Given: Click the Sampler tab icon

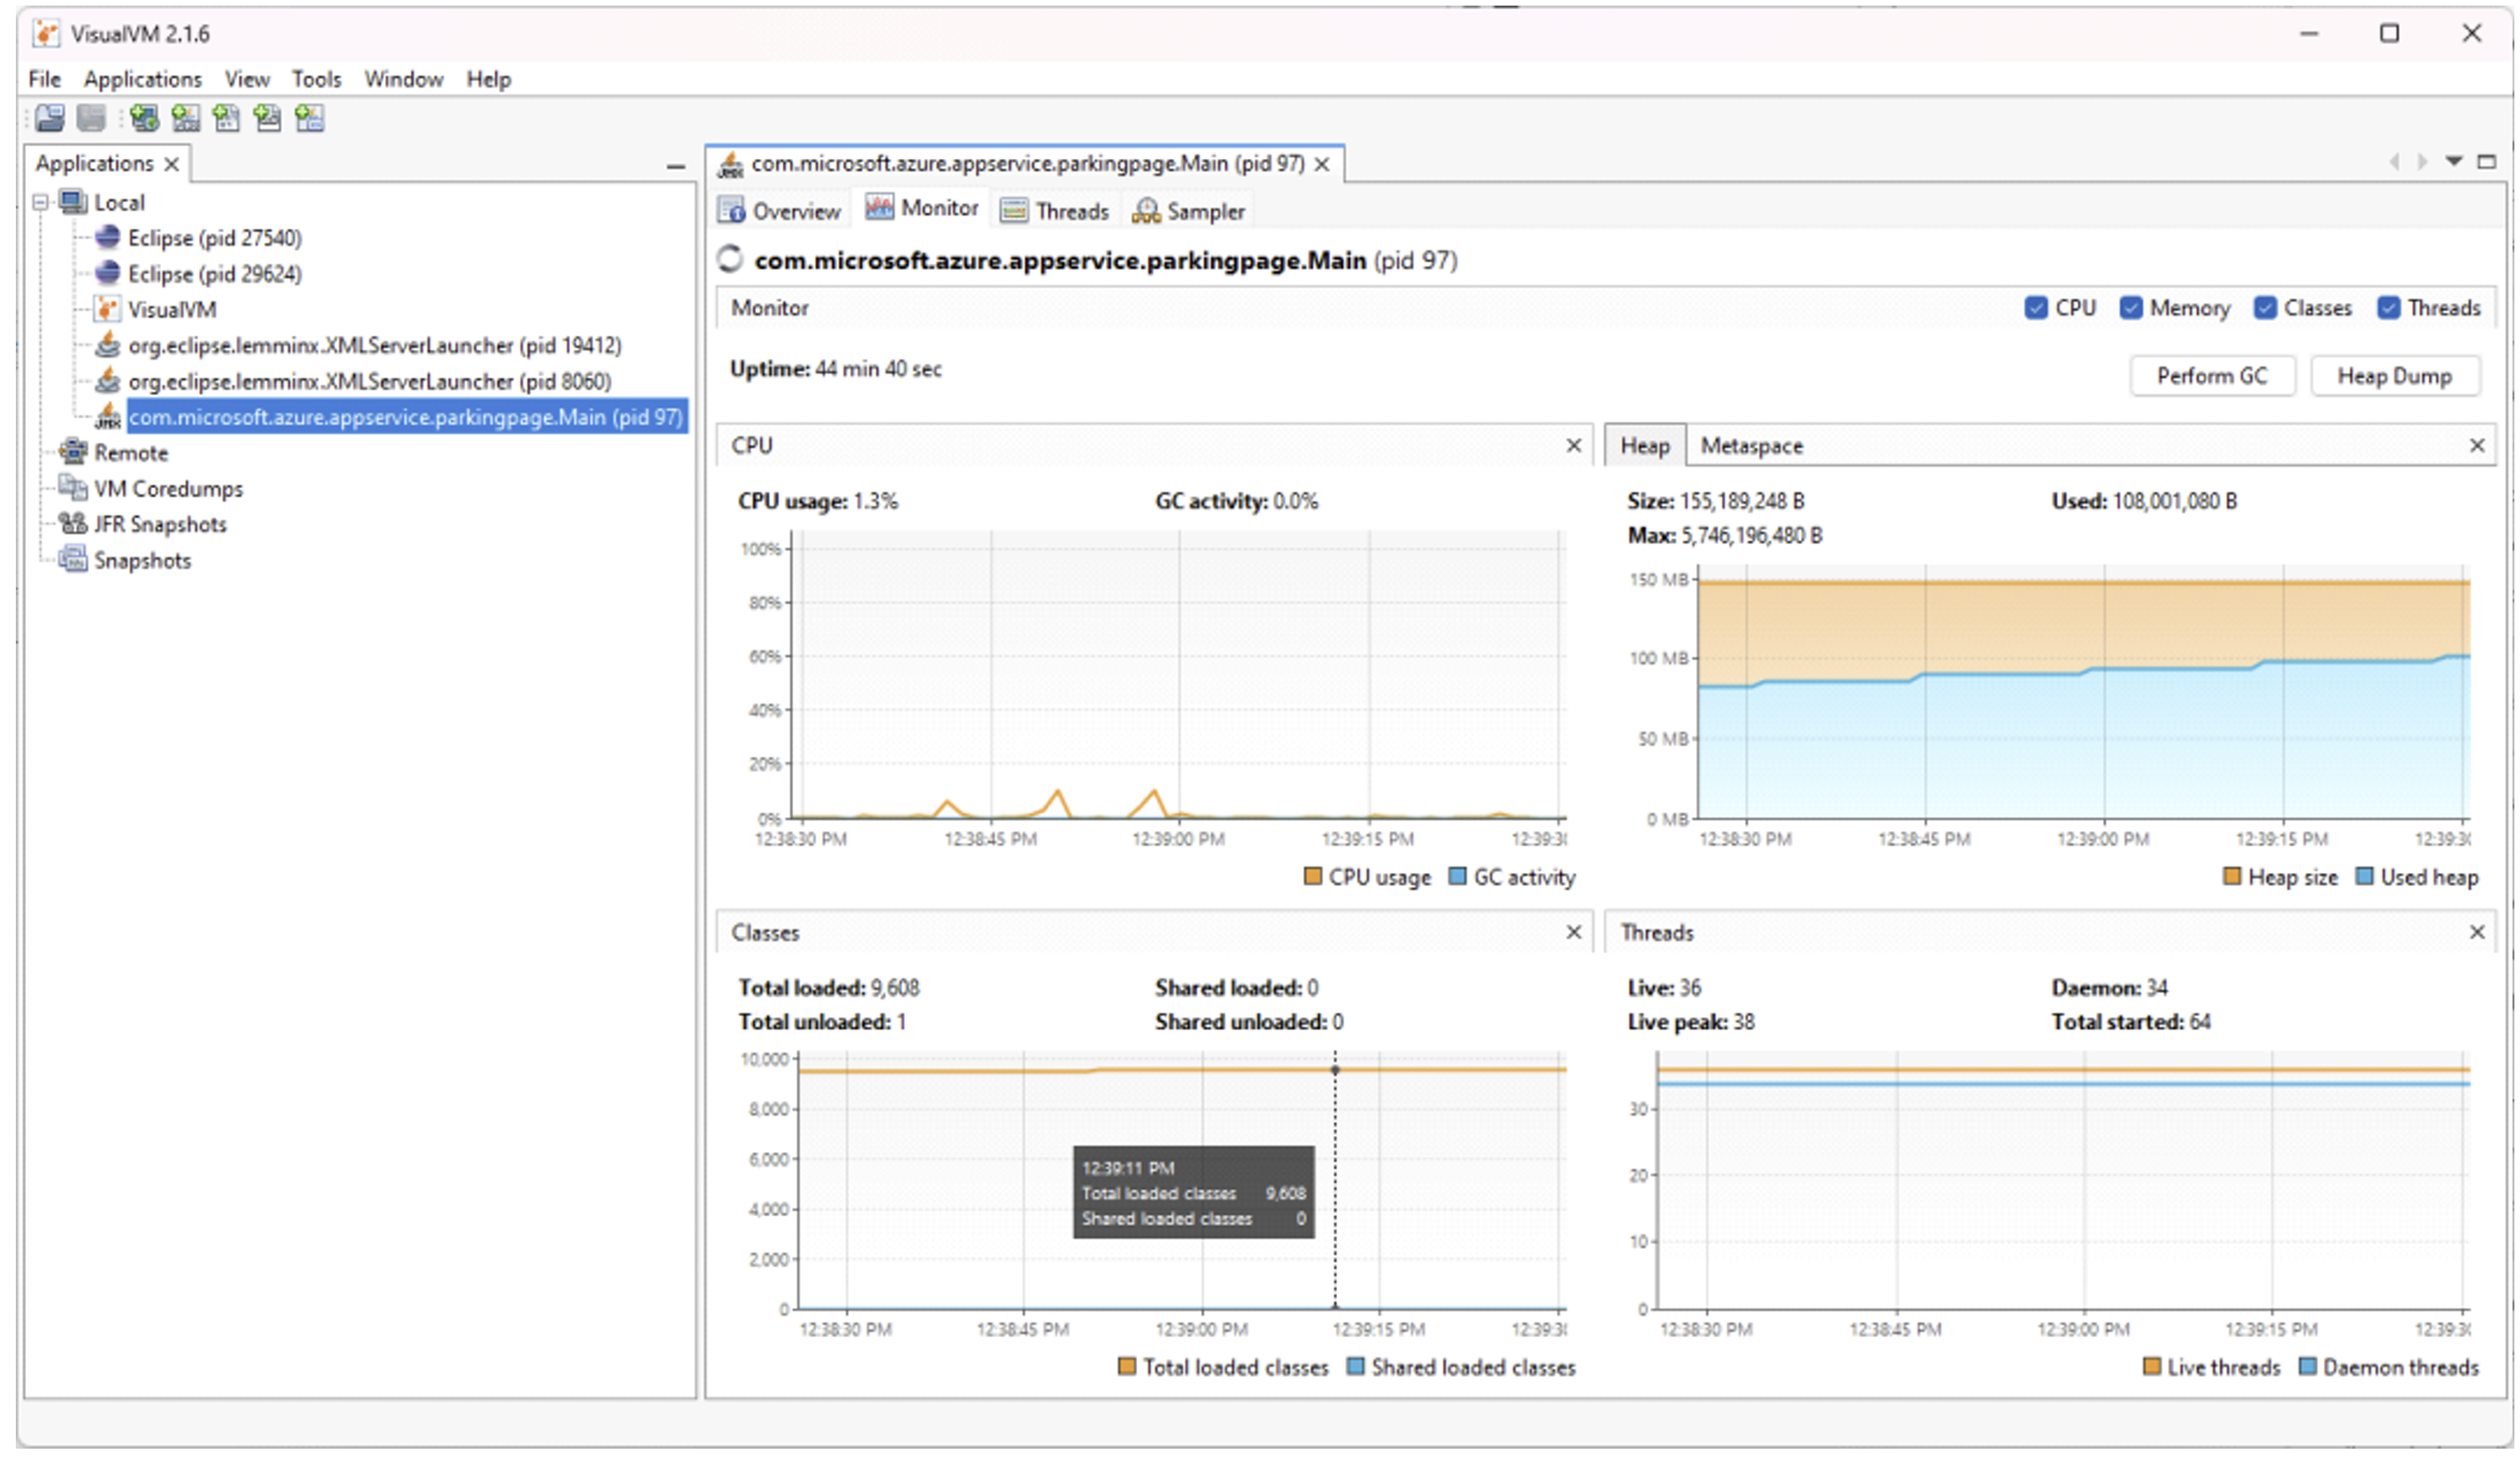Looking at the screenshot, I should [1146, 211].
